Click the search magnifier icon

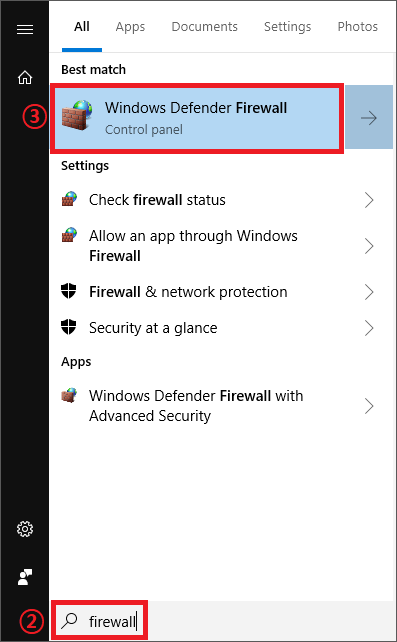[69, 621]
